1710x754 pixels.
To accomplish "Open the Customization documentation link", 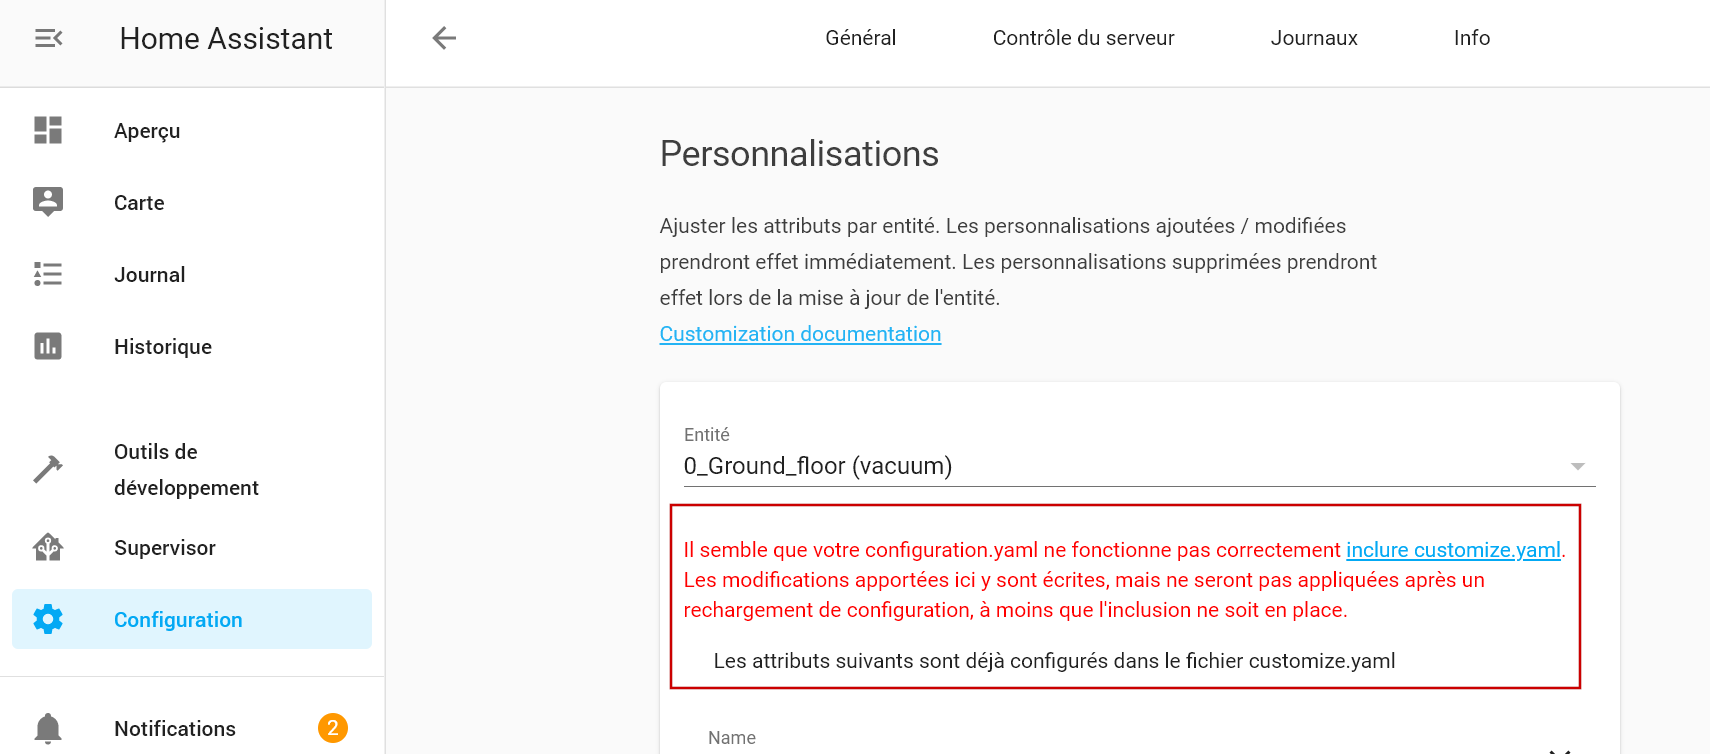I will pyautogui.click(x=800, y=334).
